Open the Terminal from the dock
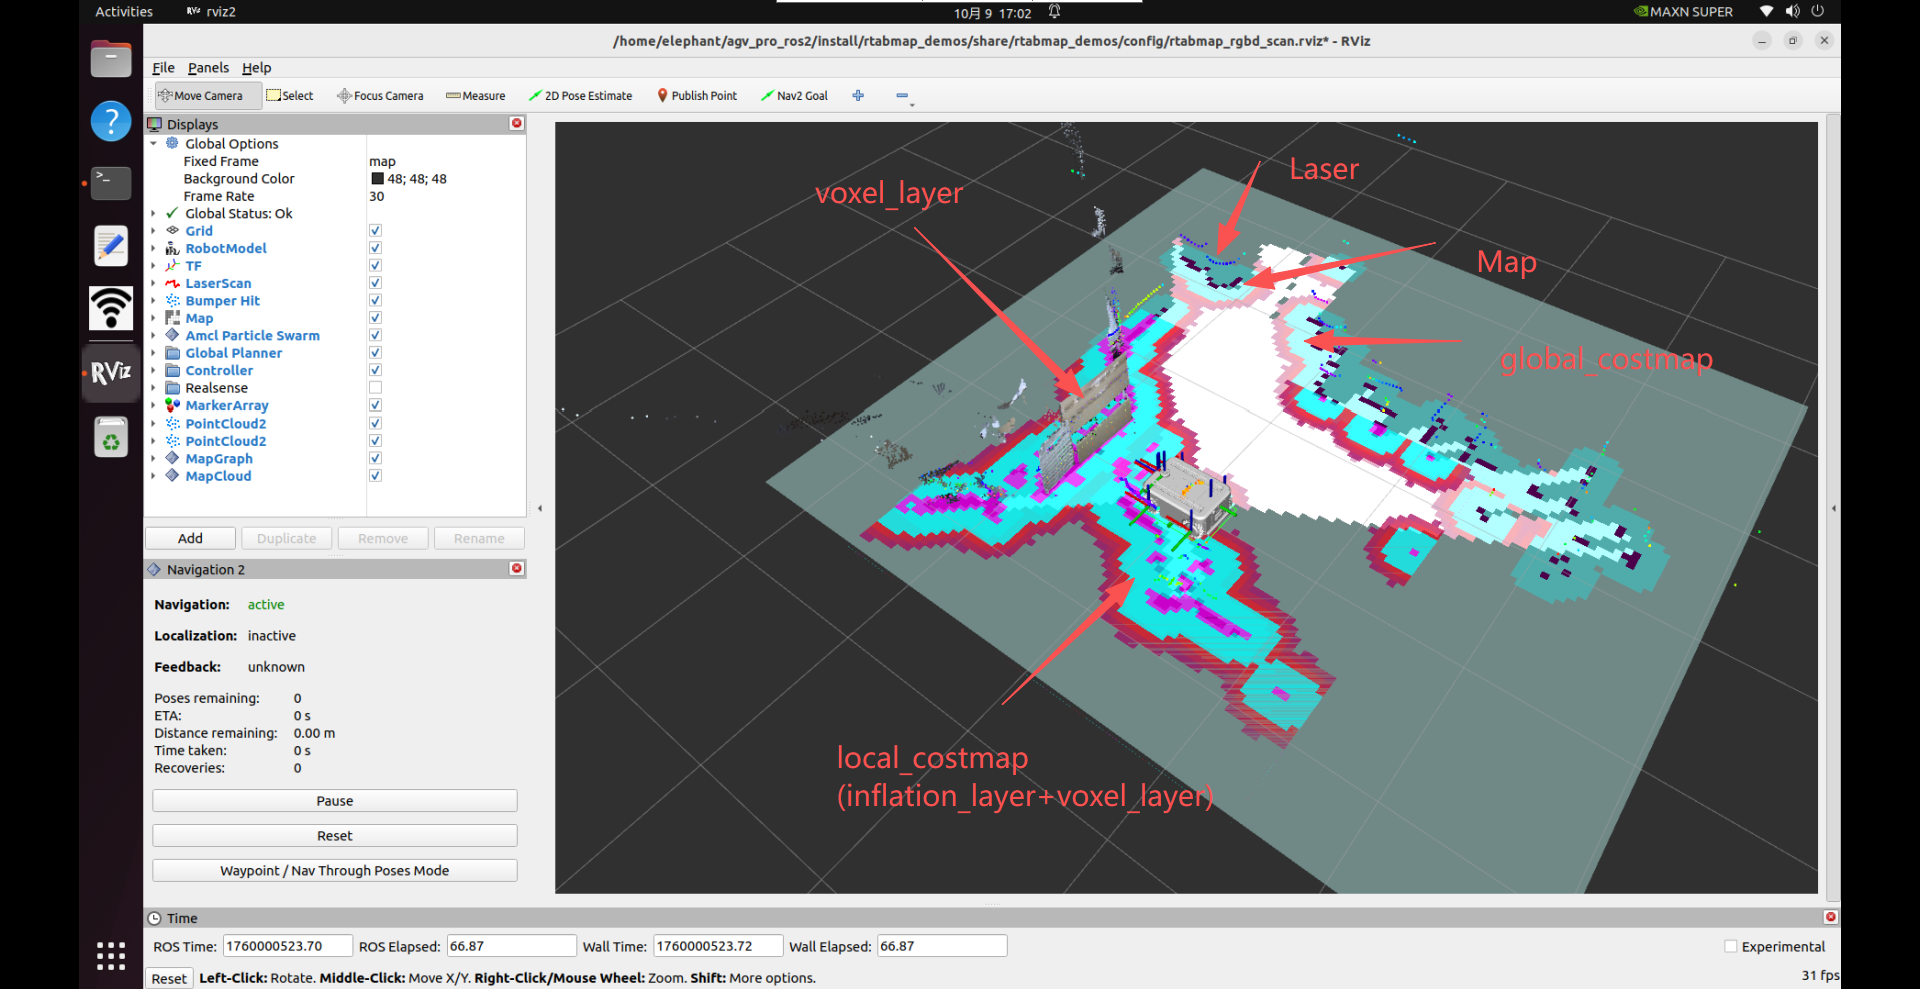 click(111, 183)
